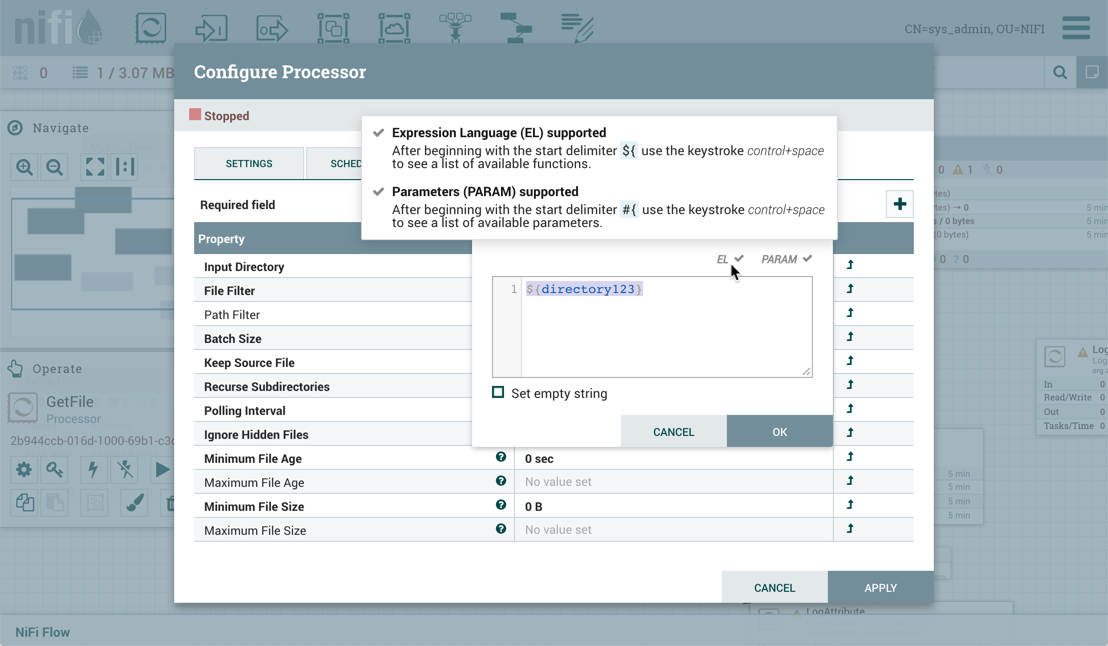Viewport: 1108px width, 646px height.
Task: Collapse the Operate panel
Action: point(15,369)
